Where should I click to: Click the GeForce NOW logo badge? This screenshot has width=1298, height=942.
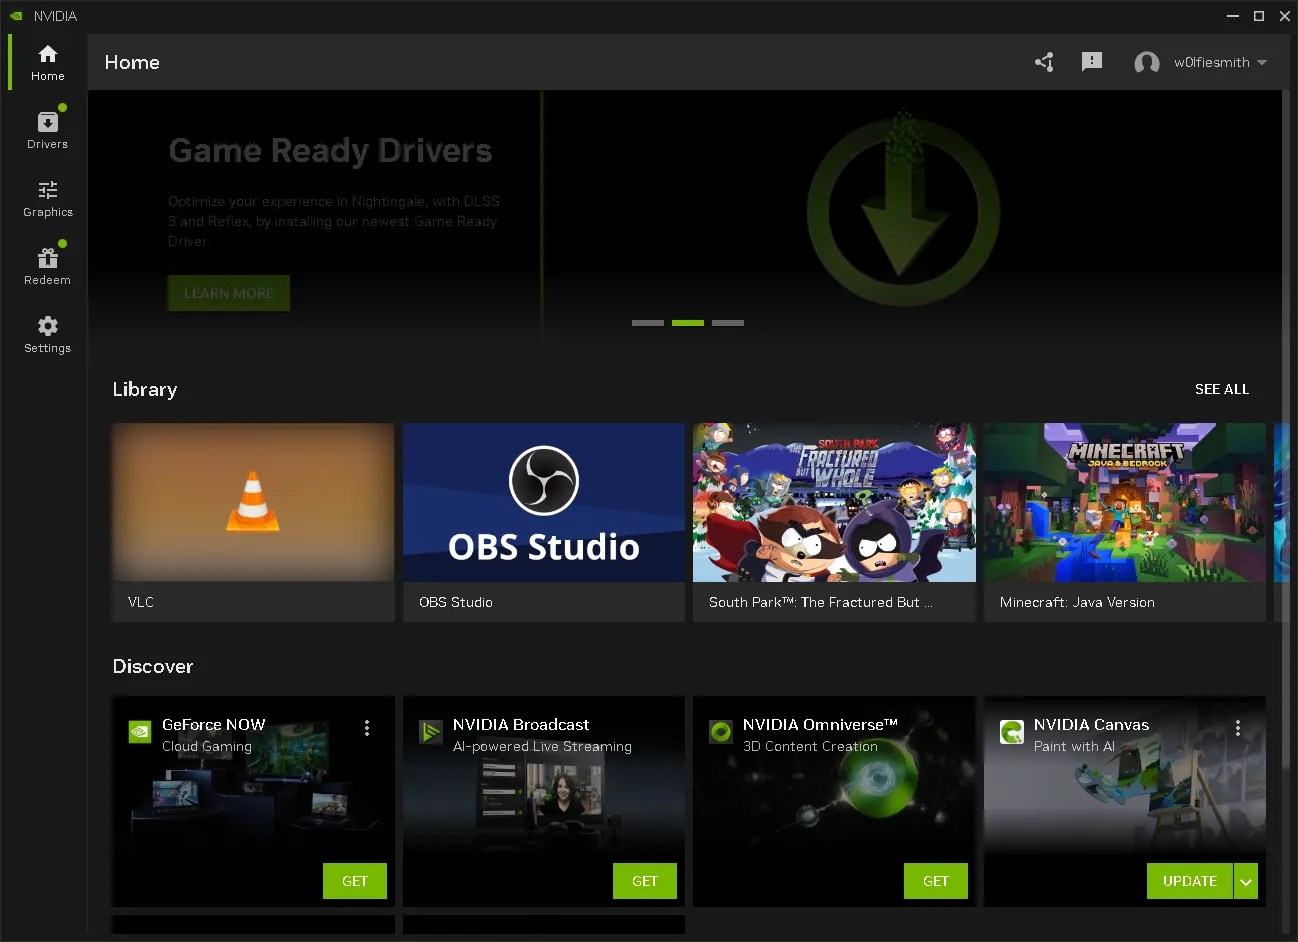pos(139,731)
